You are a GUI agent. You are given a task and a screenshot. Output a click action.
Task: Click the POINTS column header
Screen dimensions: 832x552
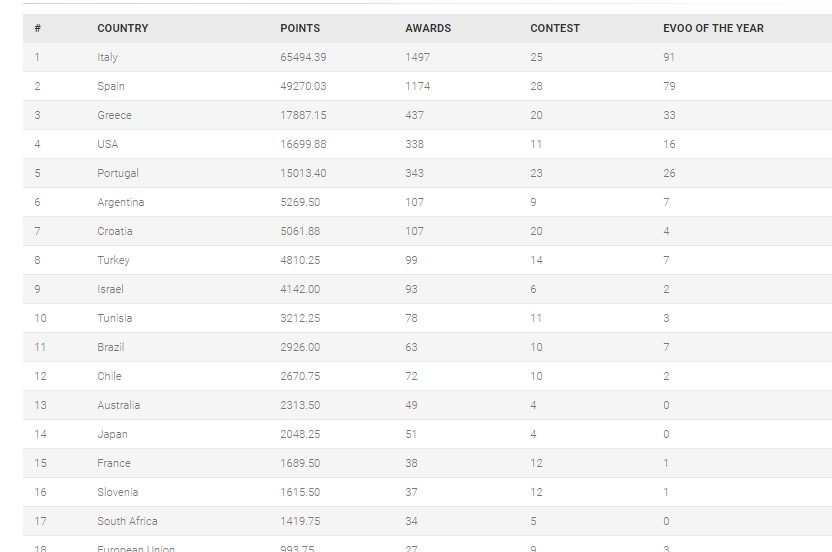coord(300,28)
